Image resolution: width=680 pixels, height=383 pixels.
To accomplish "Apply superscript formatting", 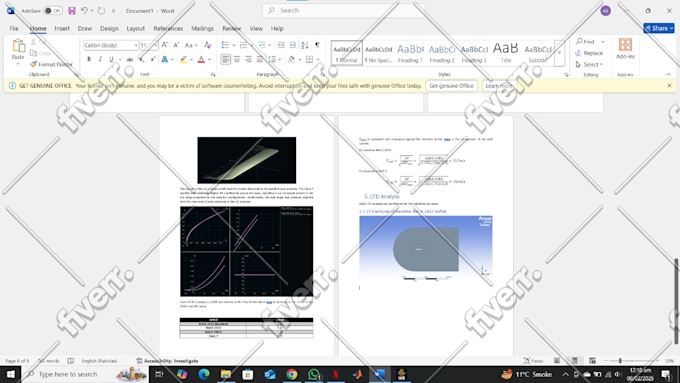I will [x=153, y=59].
